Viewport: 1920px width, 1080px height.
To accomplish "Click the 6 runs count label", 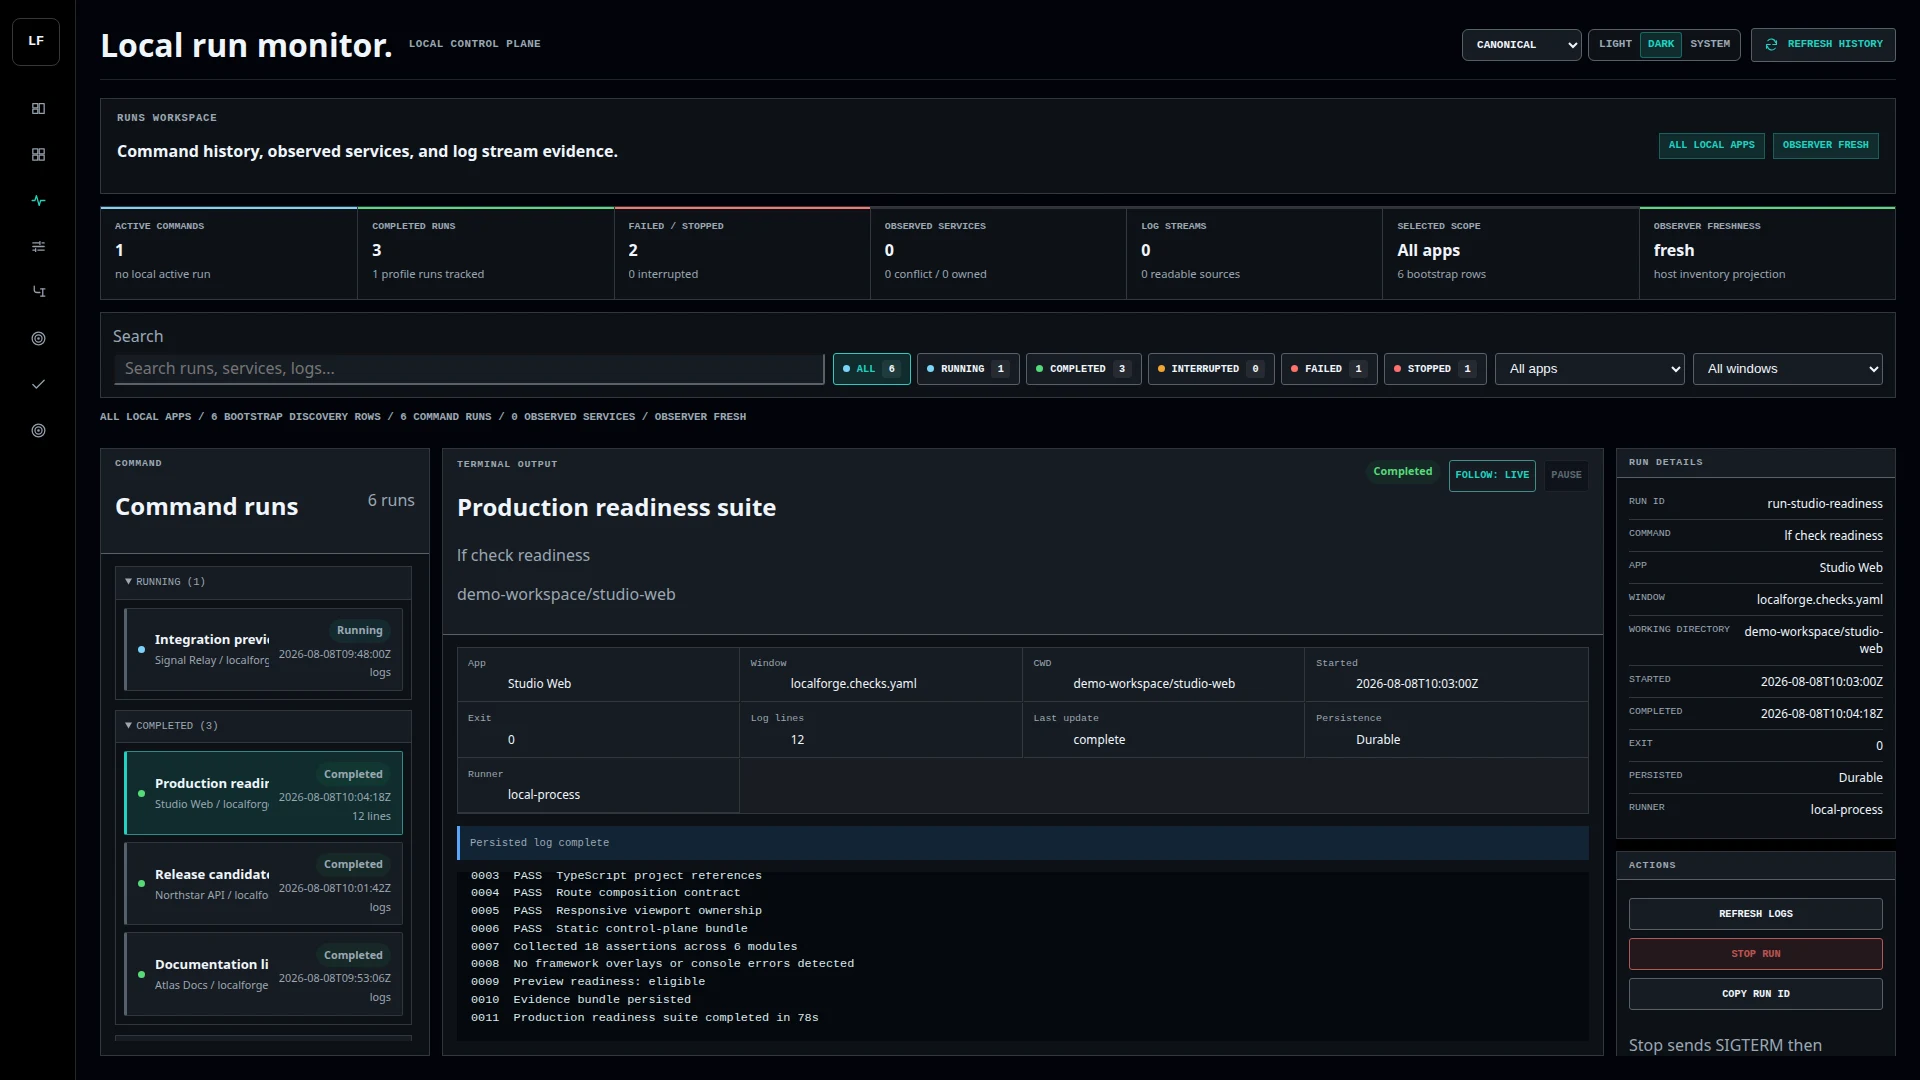I will 391,501.
